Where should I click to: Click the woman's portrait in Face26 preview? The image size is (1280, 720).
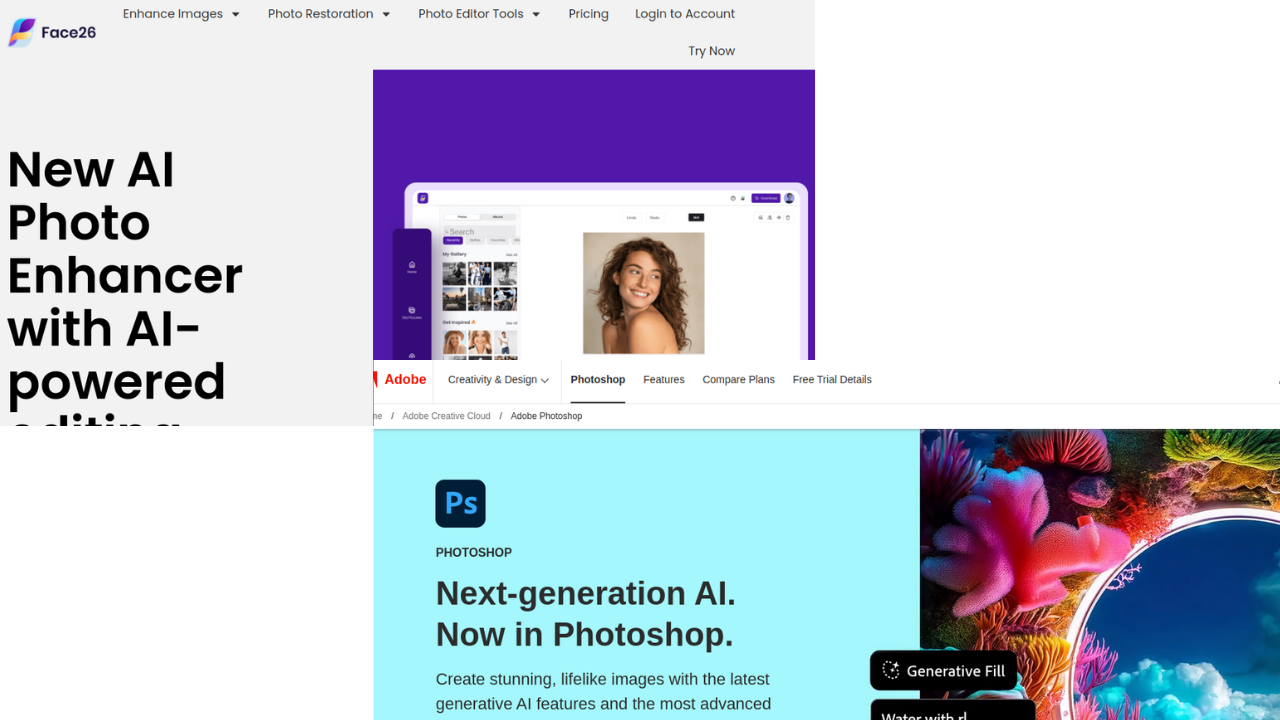click(x=643, y=293)
